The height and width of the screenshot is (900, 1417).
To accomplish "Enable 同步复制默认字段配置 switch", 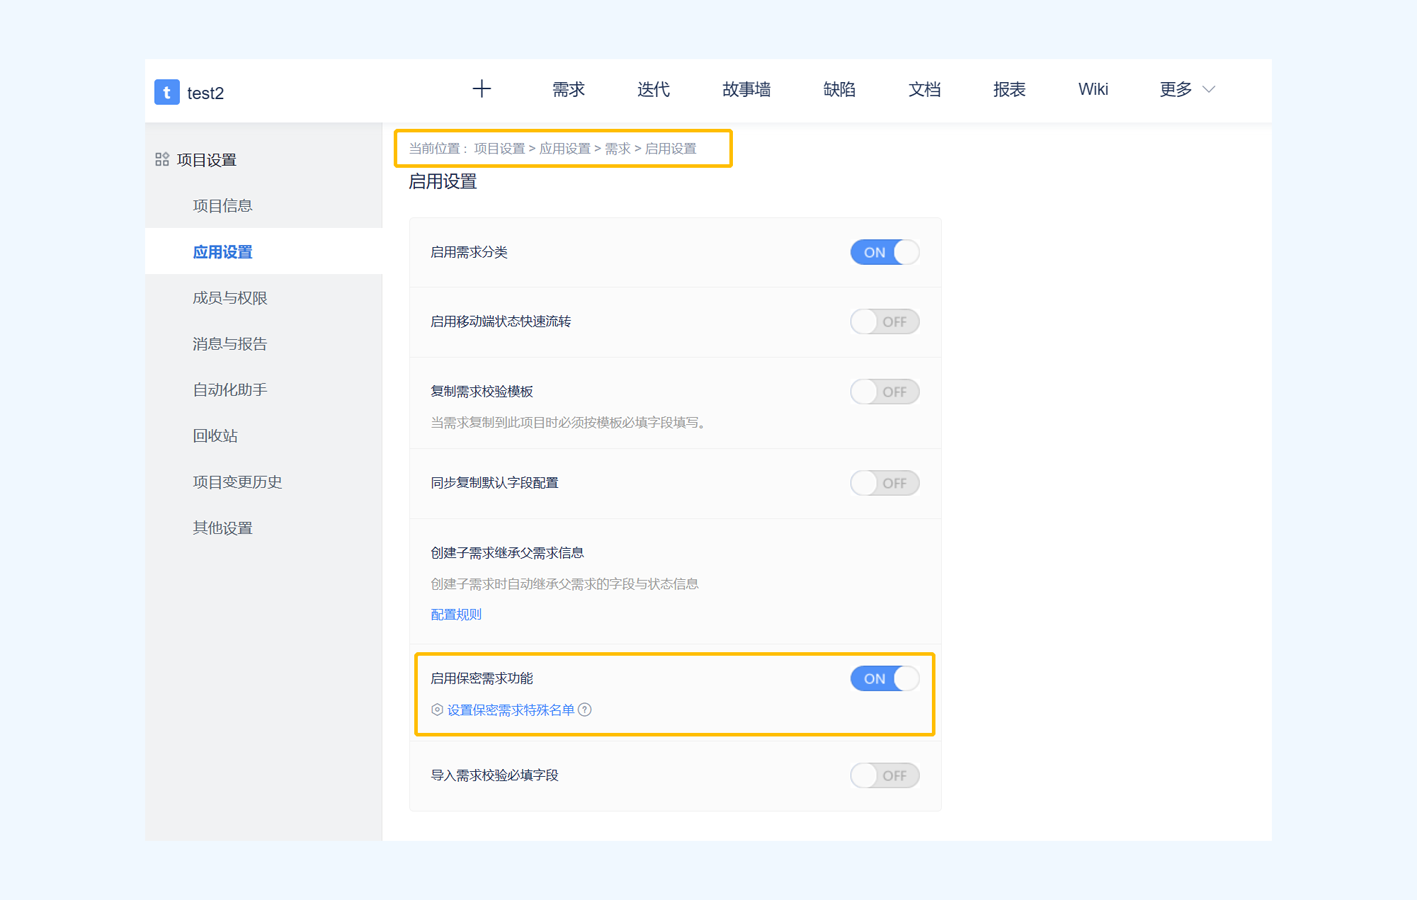I will click(x=885, y=483).
